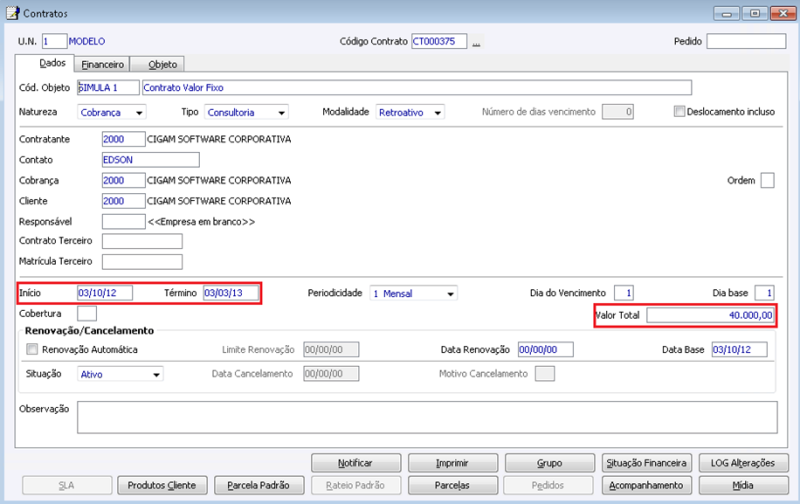Click the Ordem field

pos(767,181)
